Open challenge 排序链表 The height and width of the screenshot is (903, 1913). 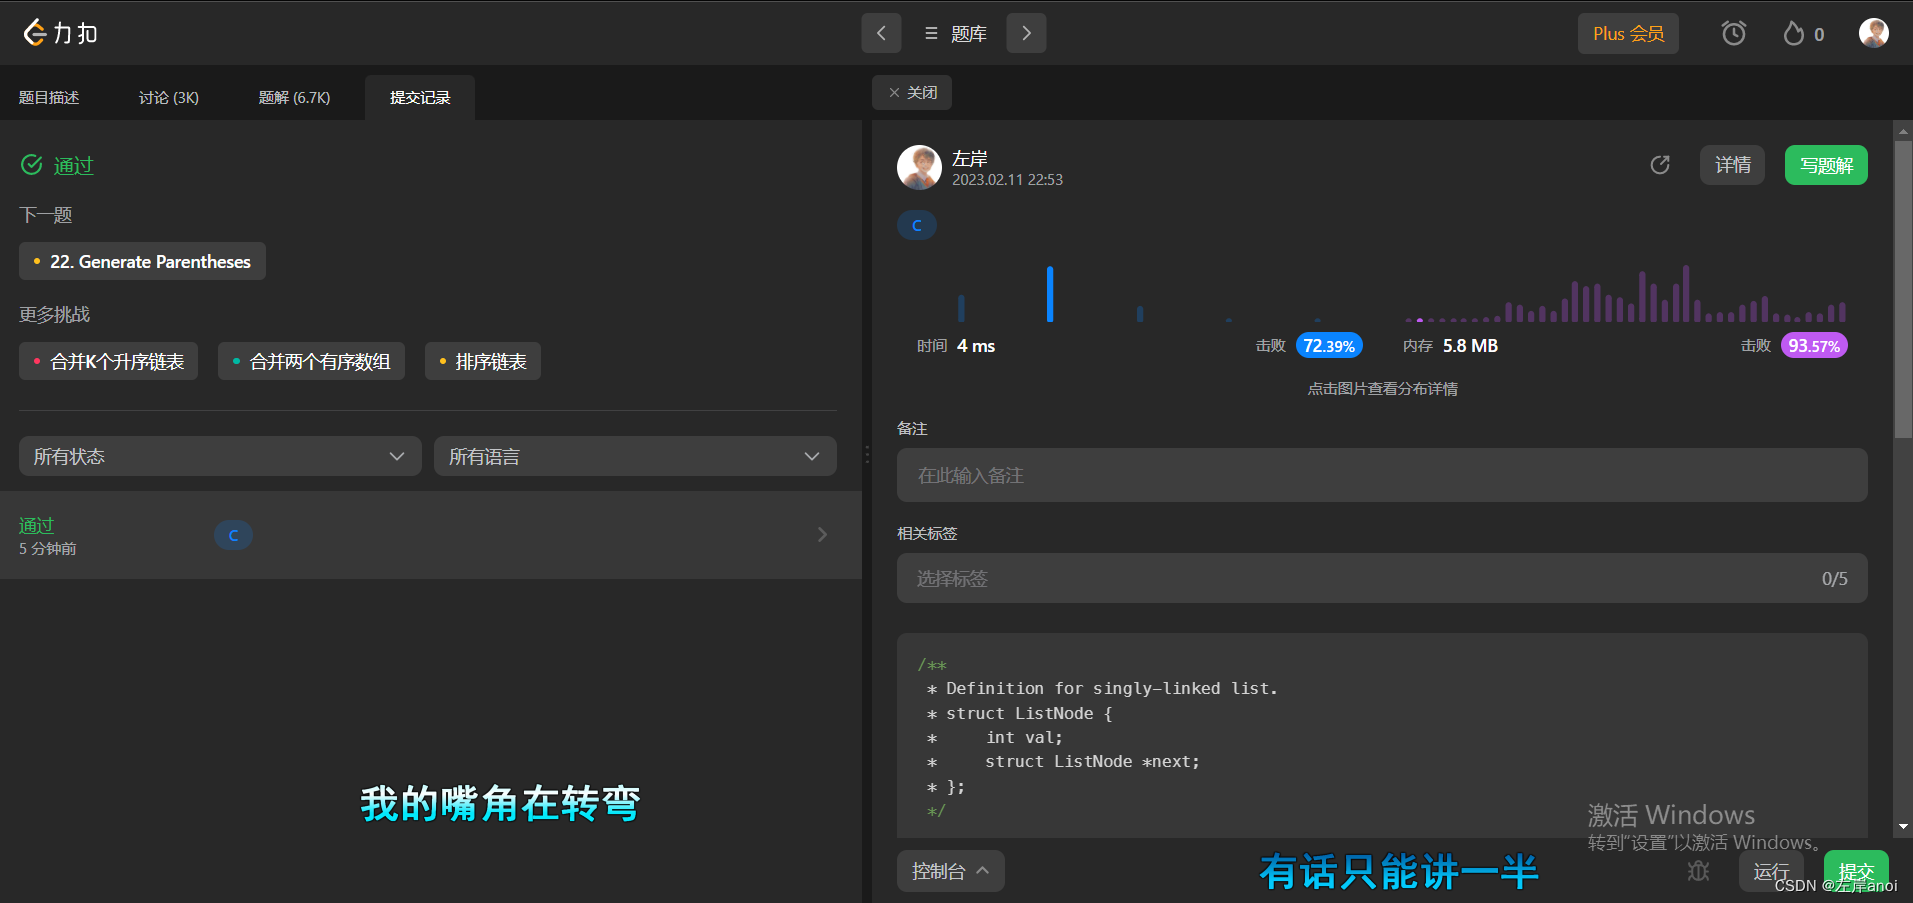click(x=483, y=361)
